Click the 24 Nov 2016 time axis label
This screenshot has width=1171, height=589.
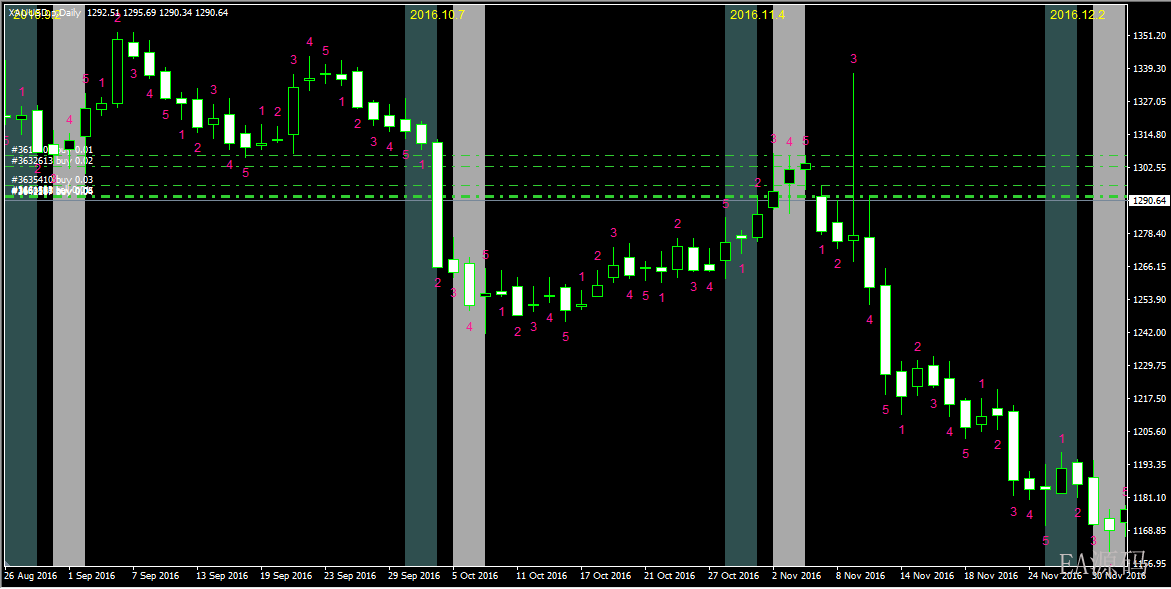click(x=1054, y=576)
